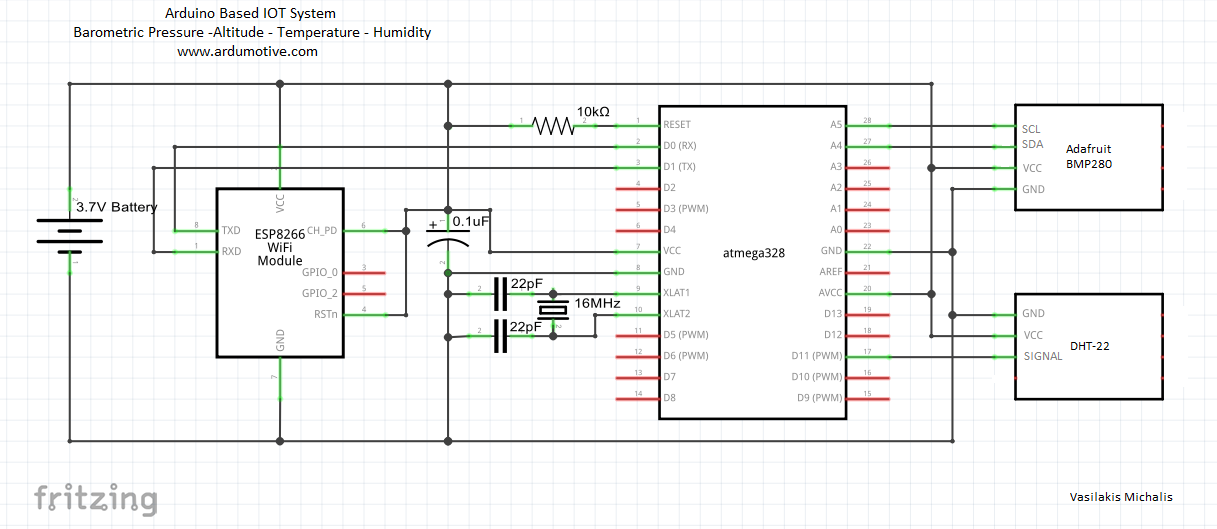
Task: Click the www.ardumotive.com title text
Action: [x=248, y=51]
